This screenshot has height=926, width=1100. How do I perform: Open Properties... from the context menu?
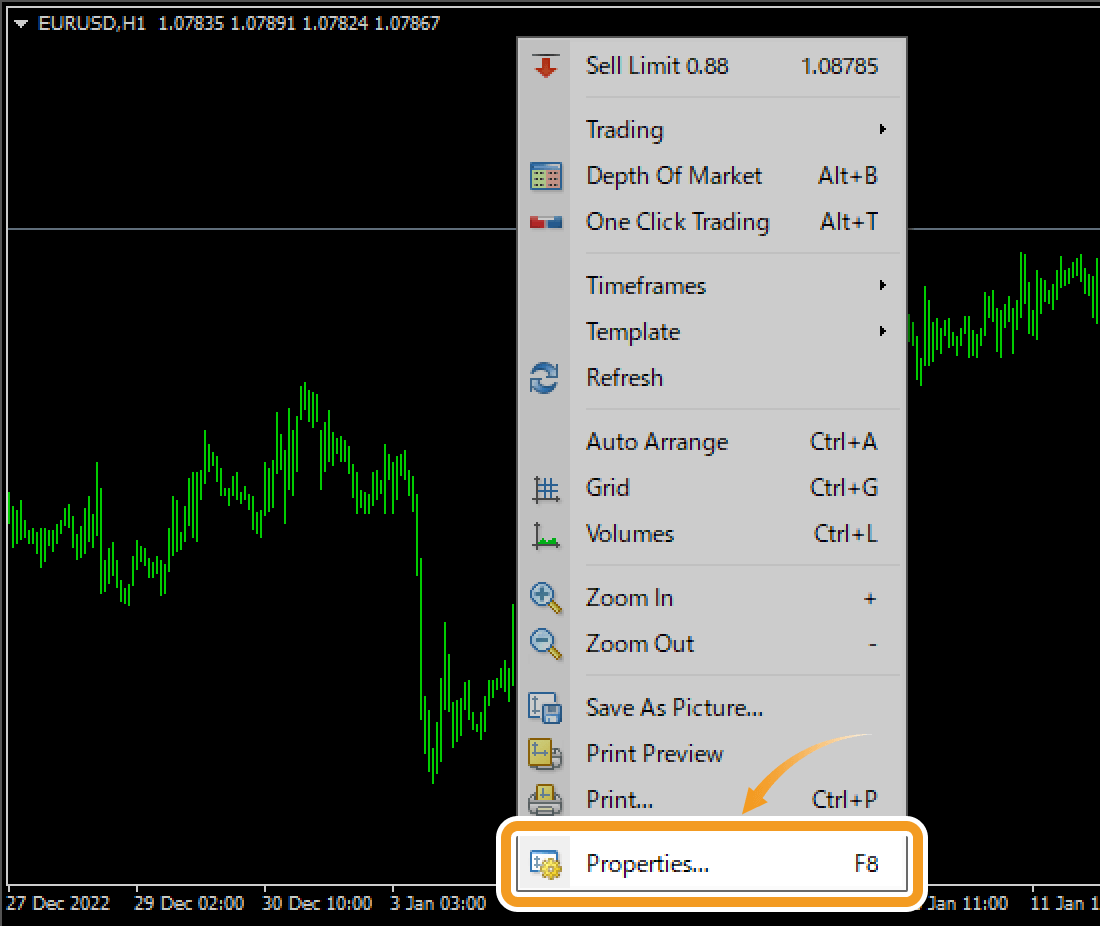pos(648,864)
